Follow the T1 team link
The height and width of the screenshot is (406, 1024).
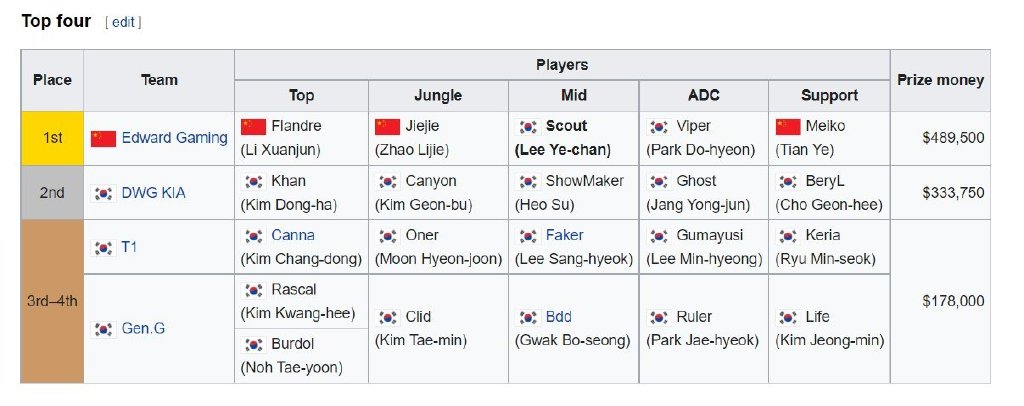(x=129, y=247)
